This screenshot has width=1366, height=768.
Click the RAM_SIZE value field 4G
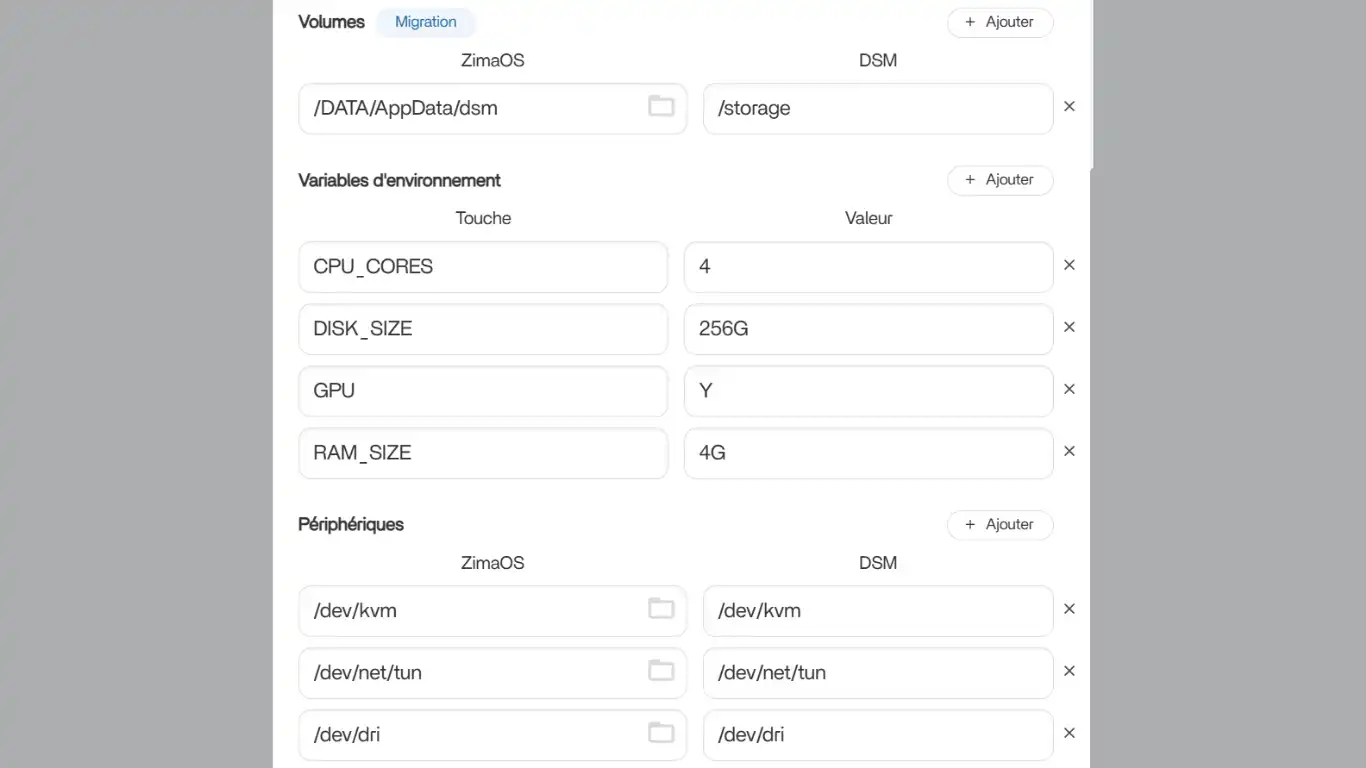tap(867, 453)
